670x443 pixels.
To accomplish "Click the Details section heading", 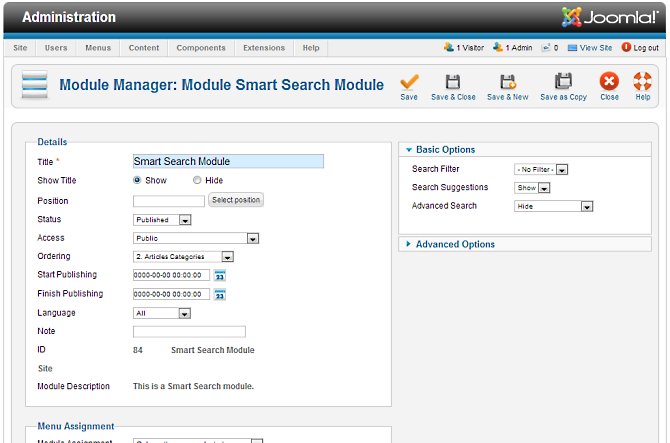I will click(52, 142).
